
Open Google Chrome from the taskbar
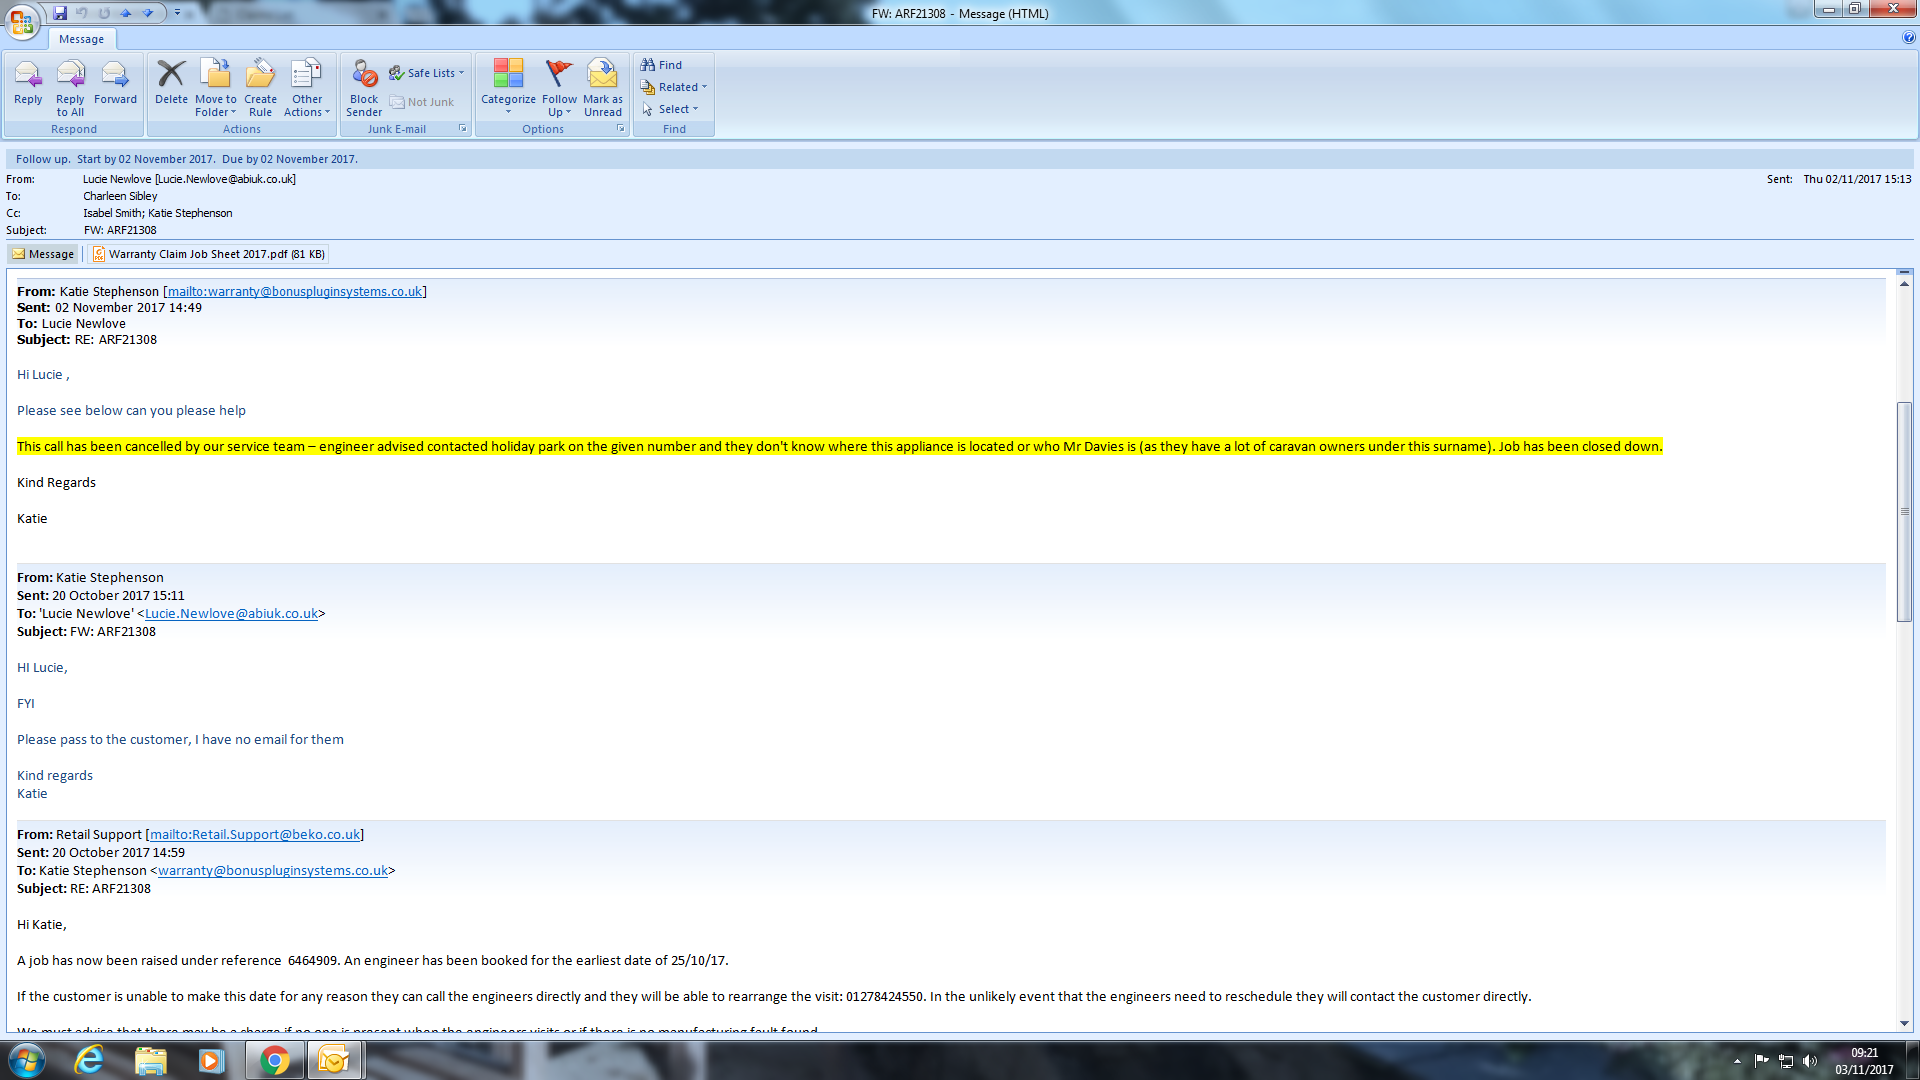tap(274, 1060)
